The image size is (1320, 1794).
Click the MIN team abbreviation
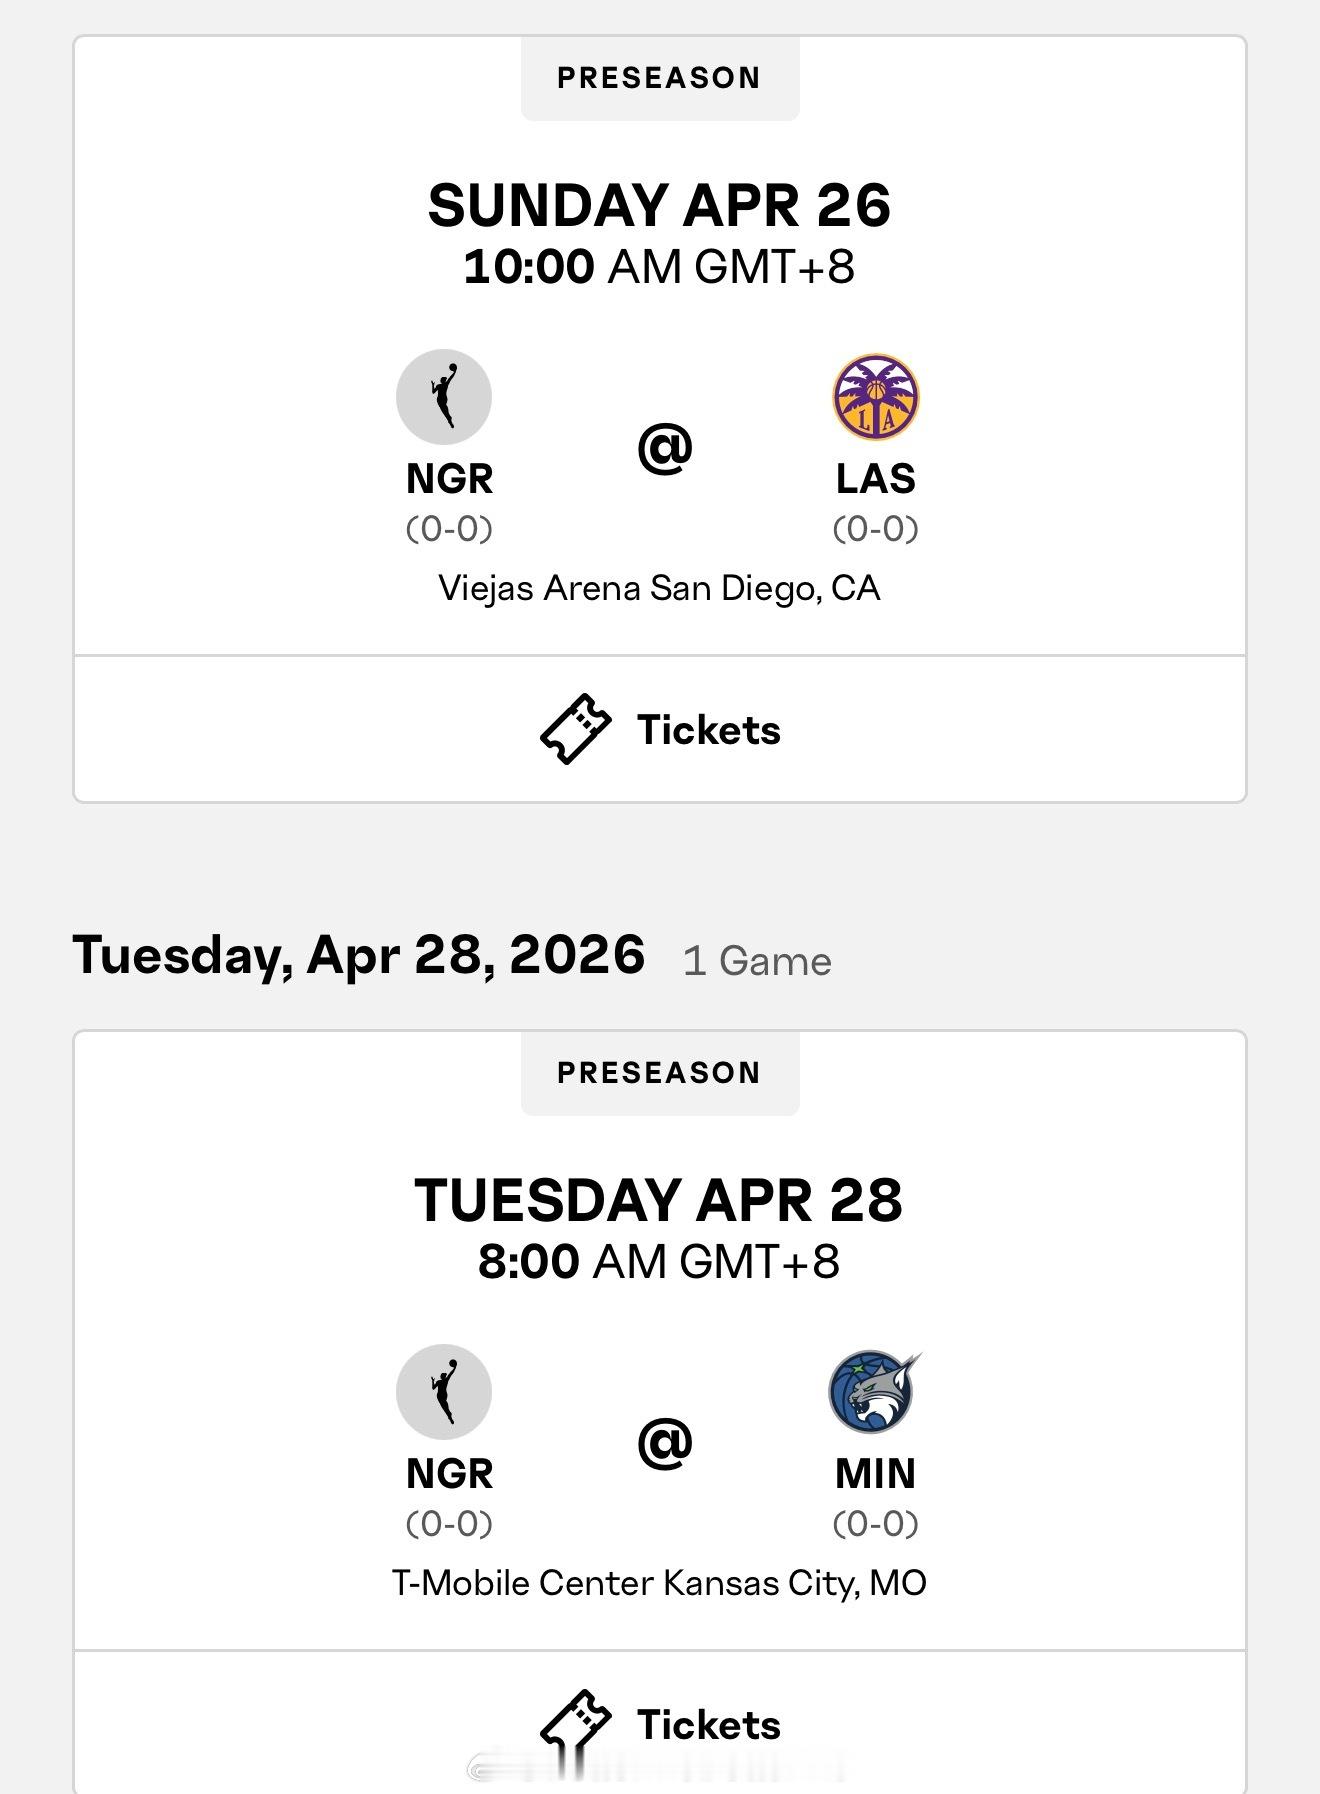[876, 1474]
